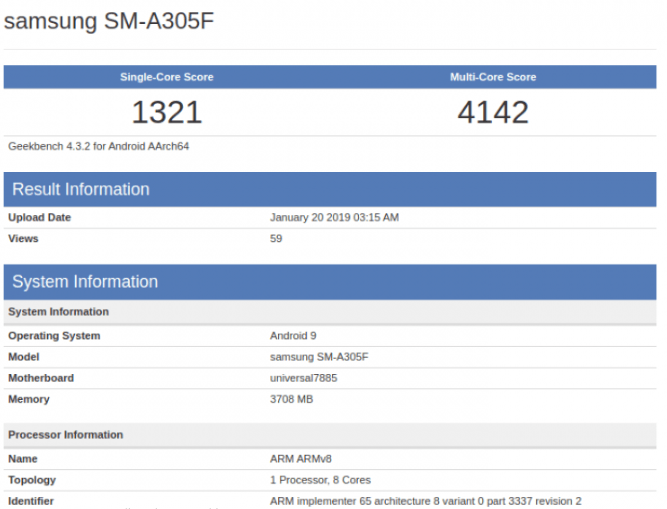Select the 'Topology' row label

click(32, 480)
